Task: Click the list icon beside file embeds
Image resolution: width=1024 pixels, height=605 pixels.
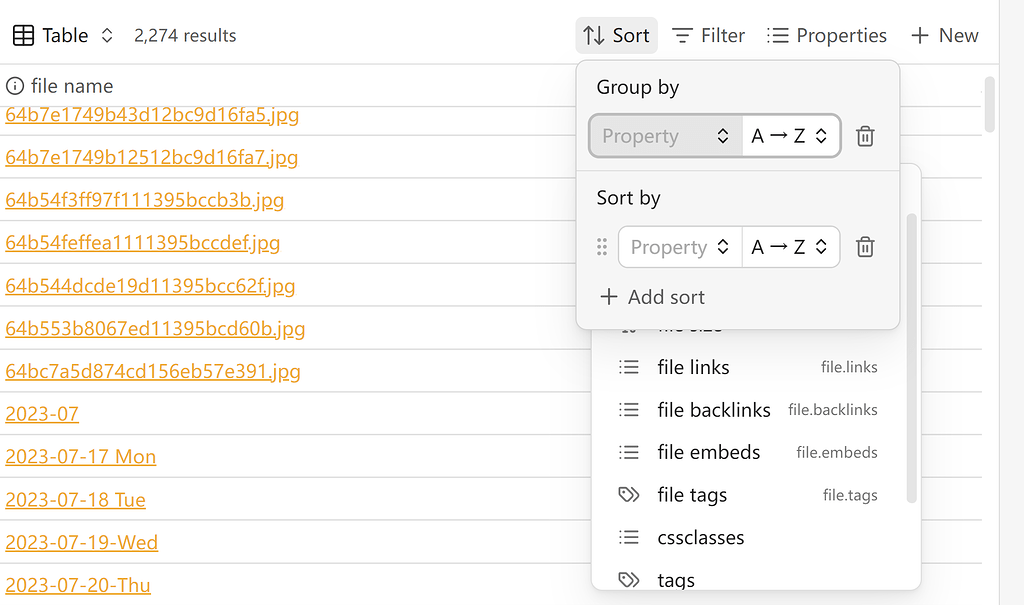Action: 629,452
